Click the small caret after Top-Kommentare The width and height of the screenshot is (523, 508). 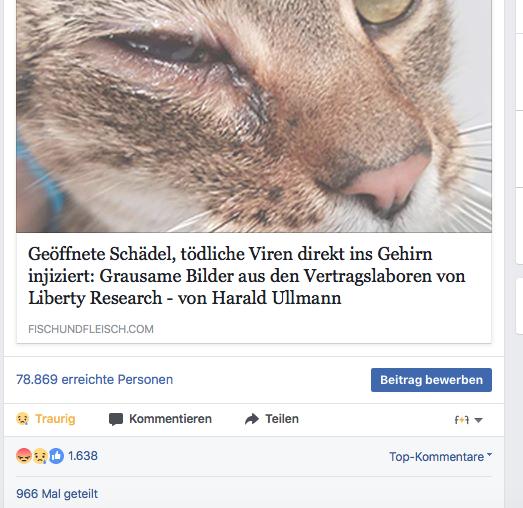coord(489,454)
